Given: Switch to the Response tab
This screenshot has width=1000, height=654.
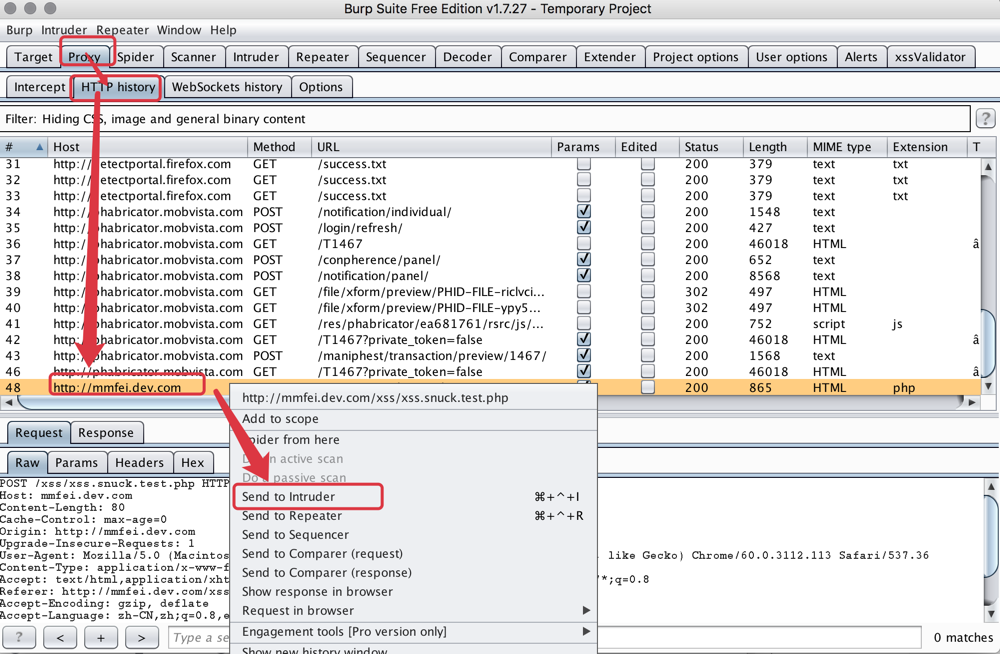Looking at the screenshot, I should tap(106, 433).
